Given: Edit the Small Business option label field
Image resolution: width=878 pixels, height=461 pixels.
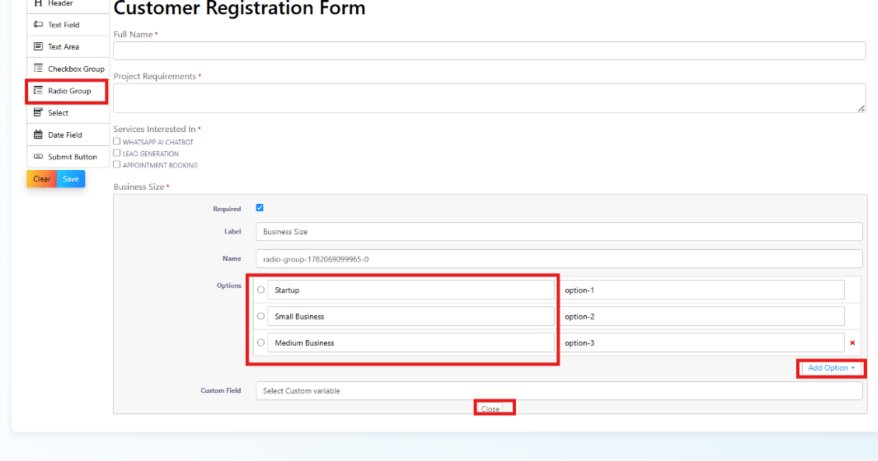Looking at the screenshot, I should (x=411, y=316).
